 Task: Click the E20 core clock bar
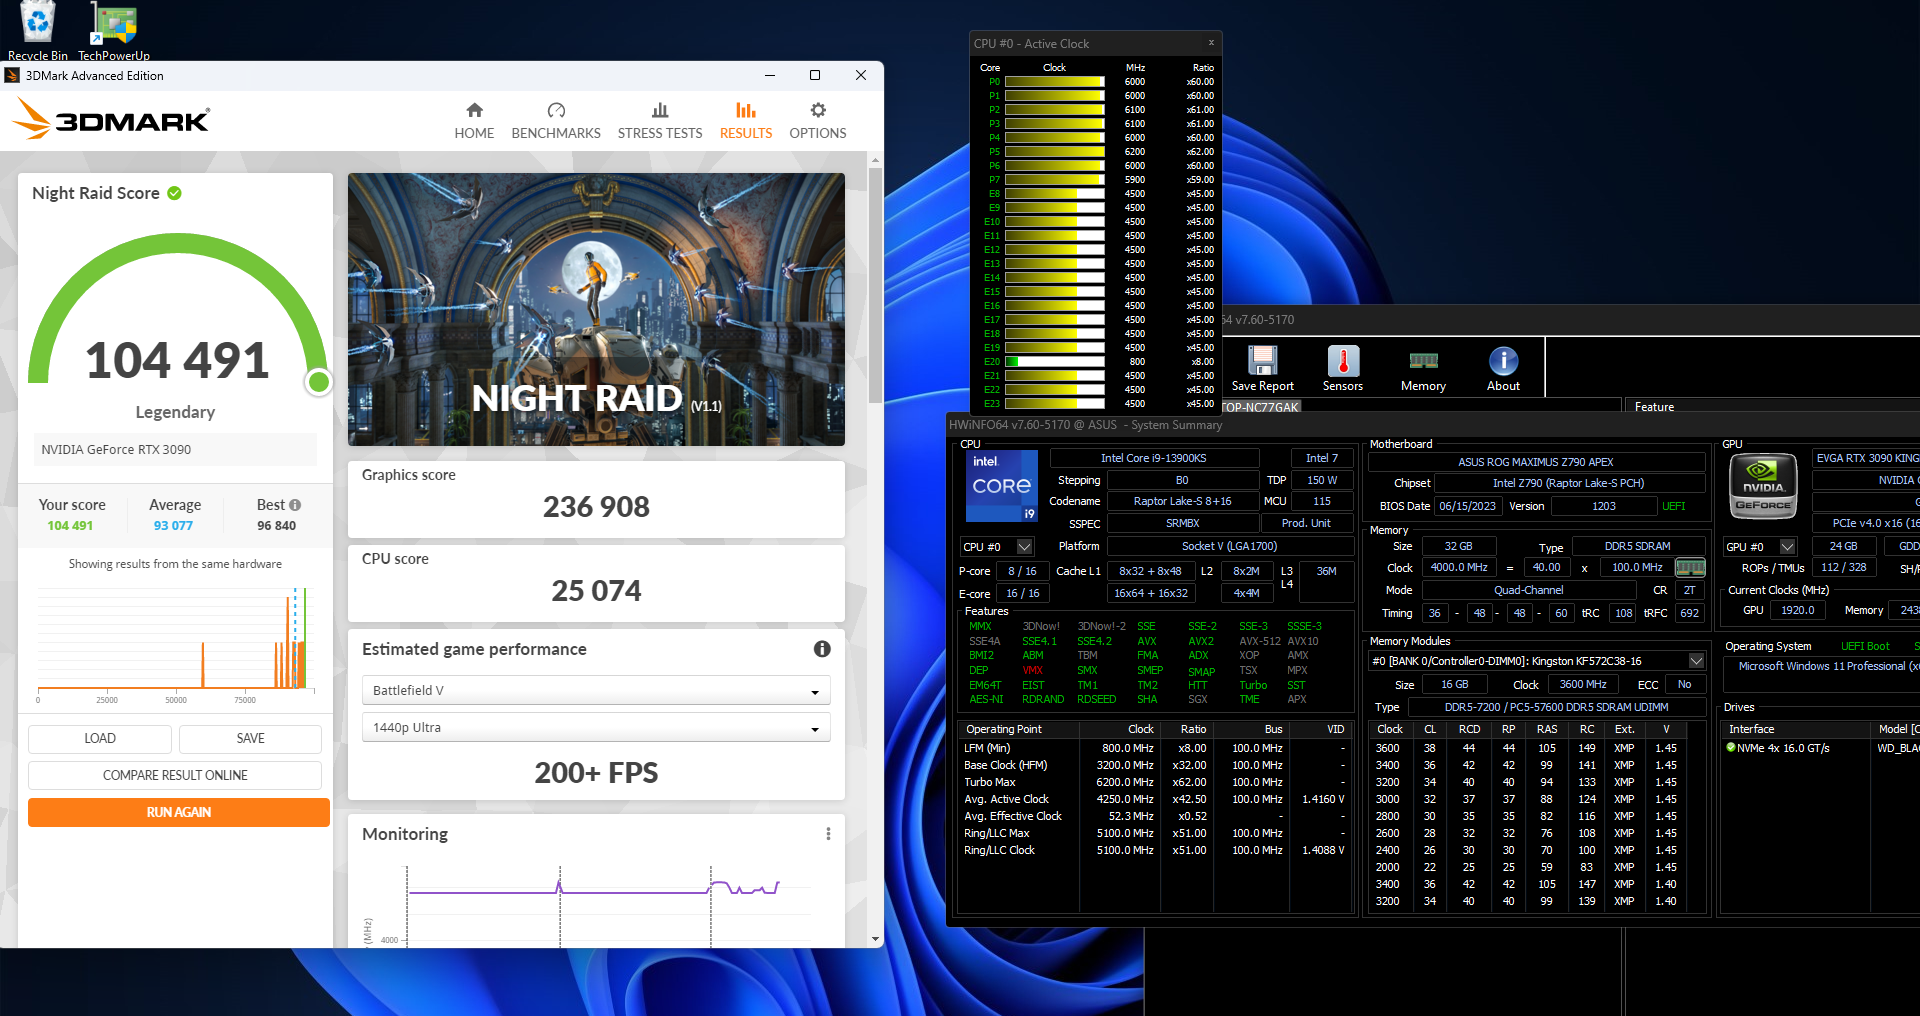tap(1055, 362)
